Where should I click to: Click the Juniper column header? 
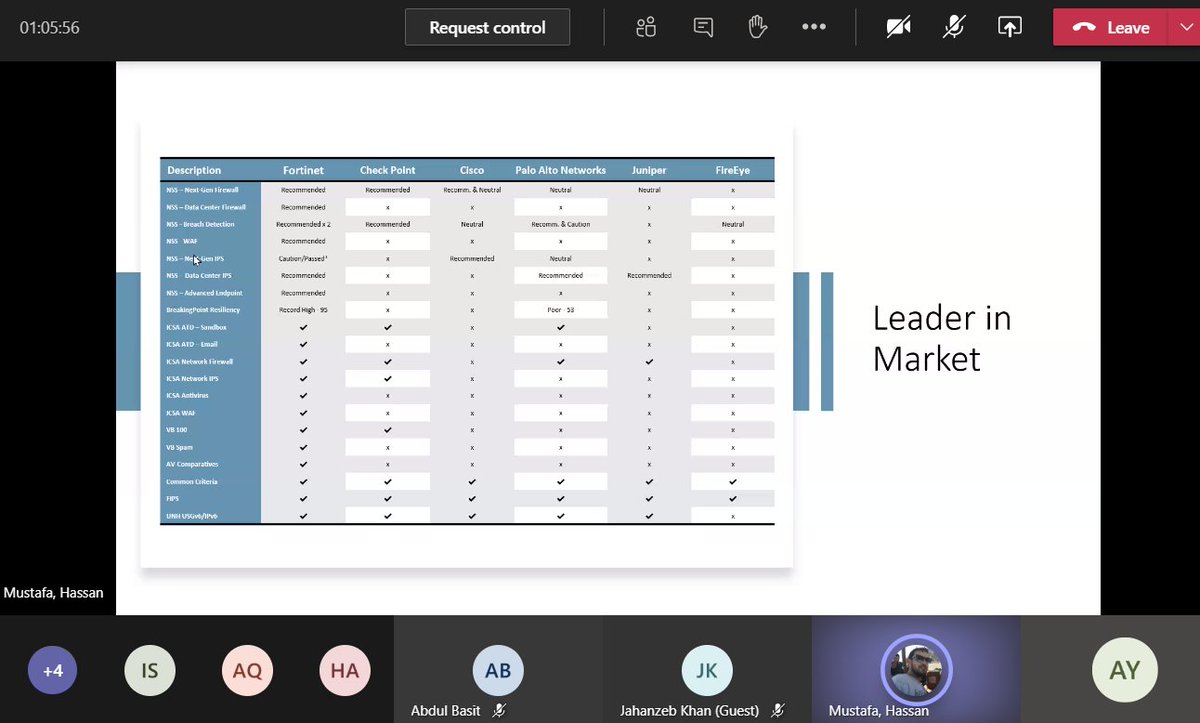point(649,170)
